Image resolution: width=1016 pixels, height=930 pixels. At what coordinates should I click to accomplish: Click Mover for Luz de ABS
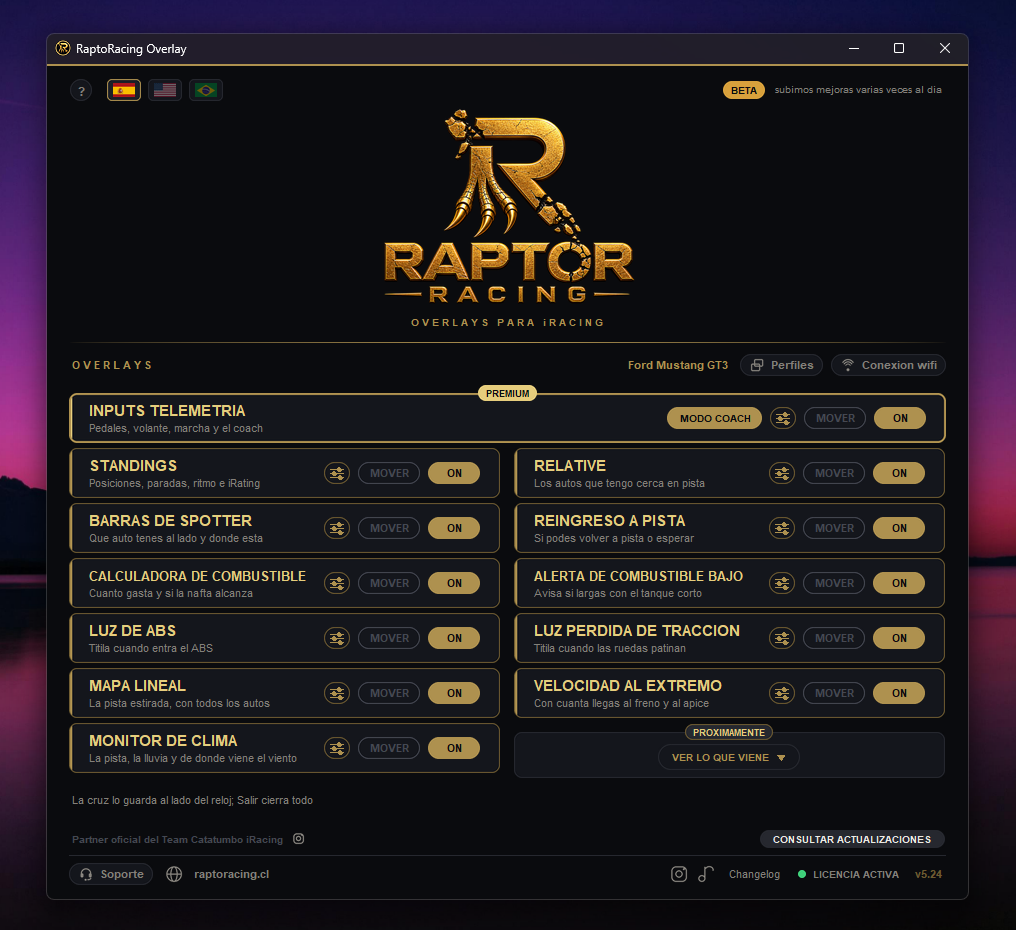[x=389, y=638]
